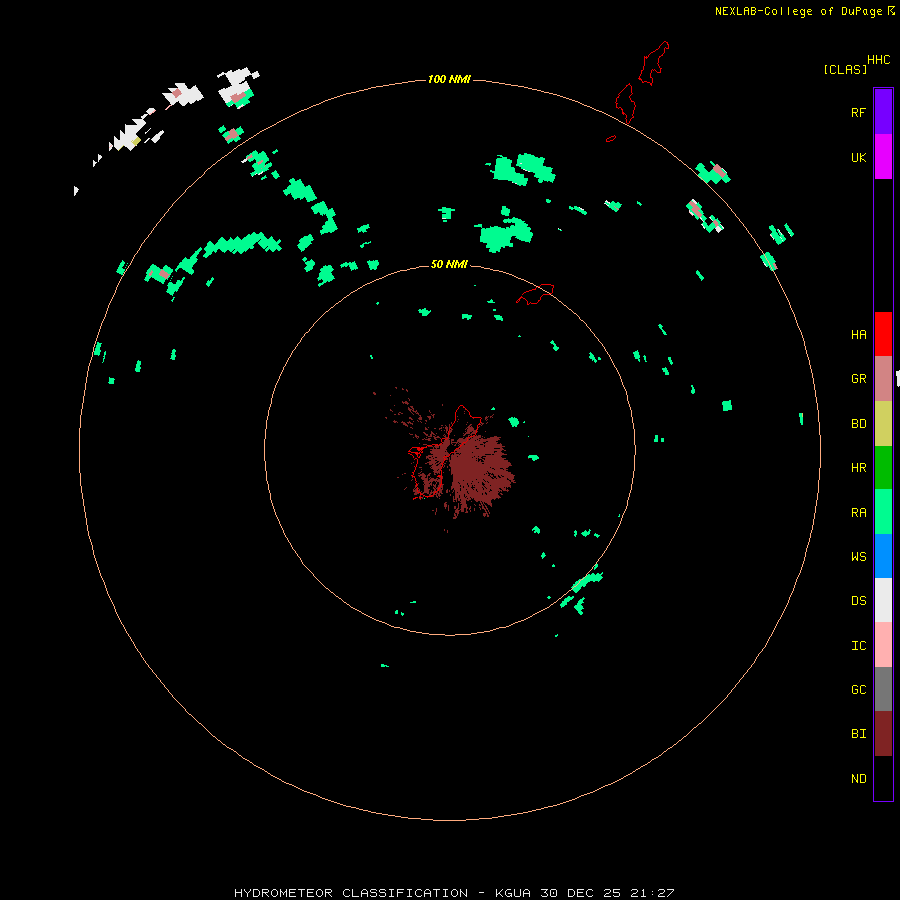Click the UK legend label

coord(858,158)
